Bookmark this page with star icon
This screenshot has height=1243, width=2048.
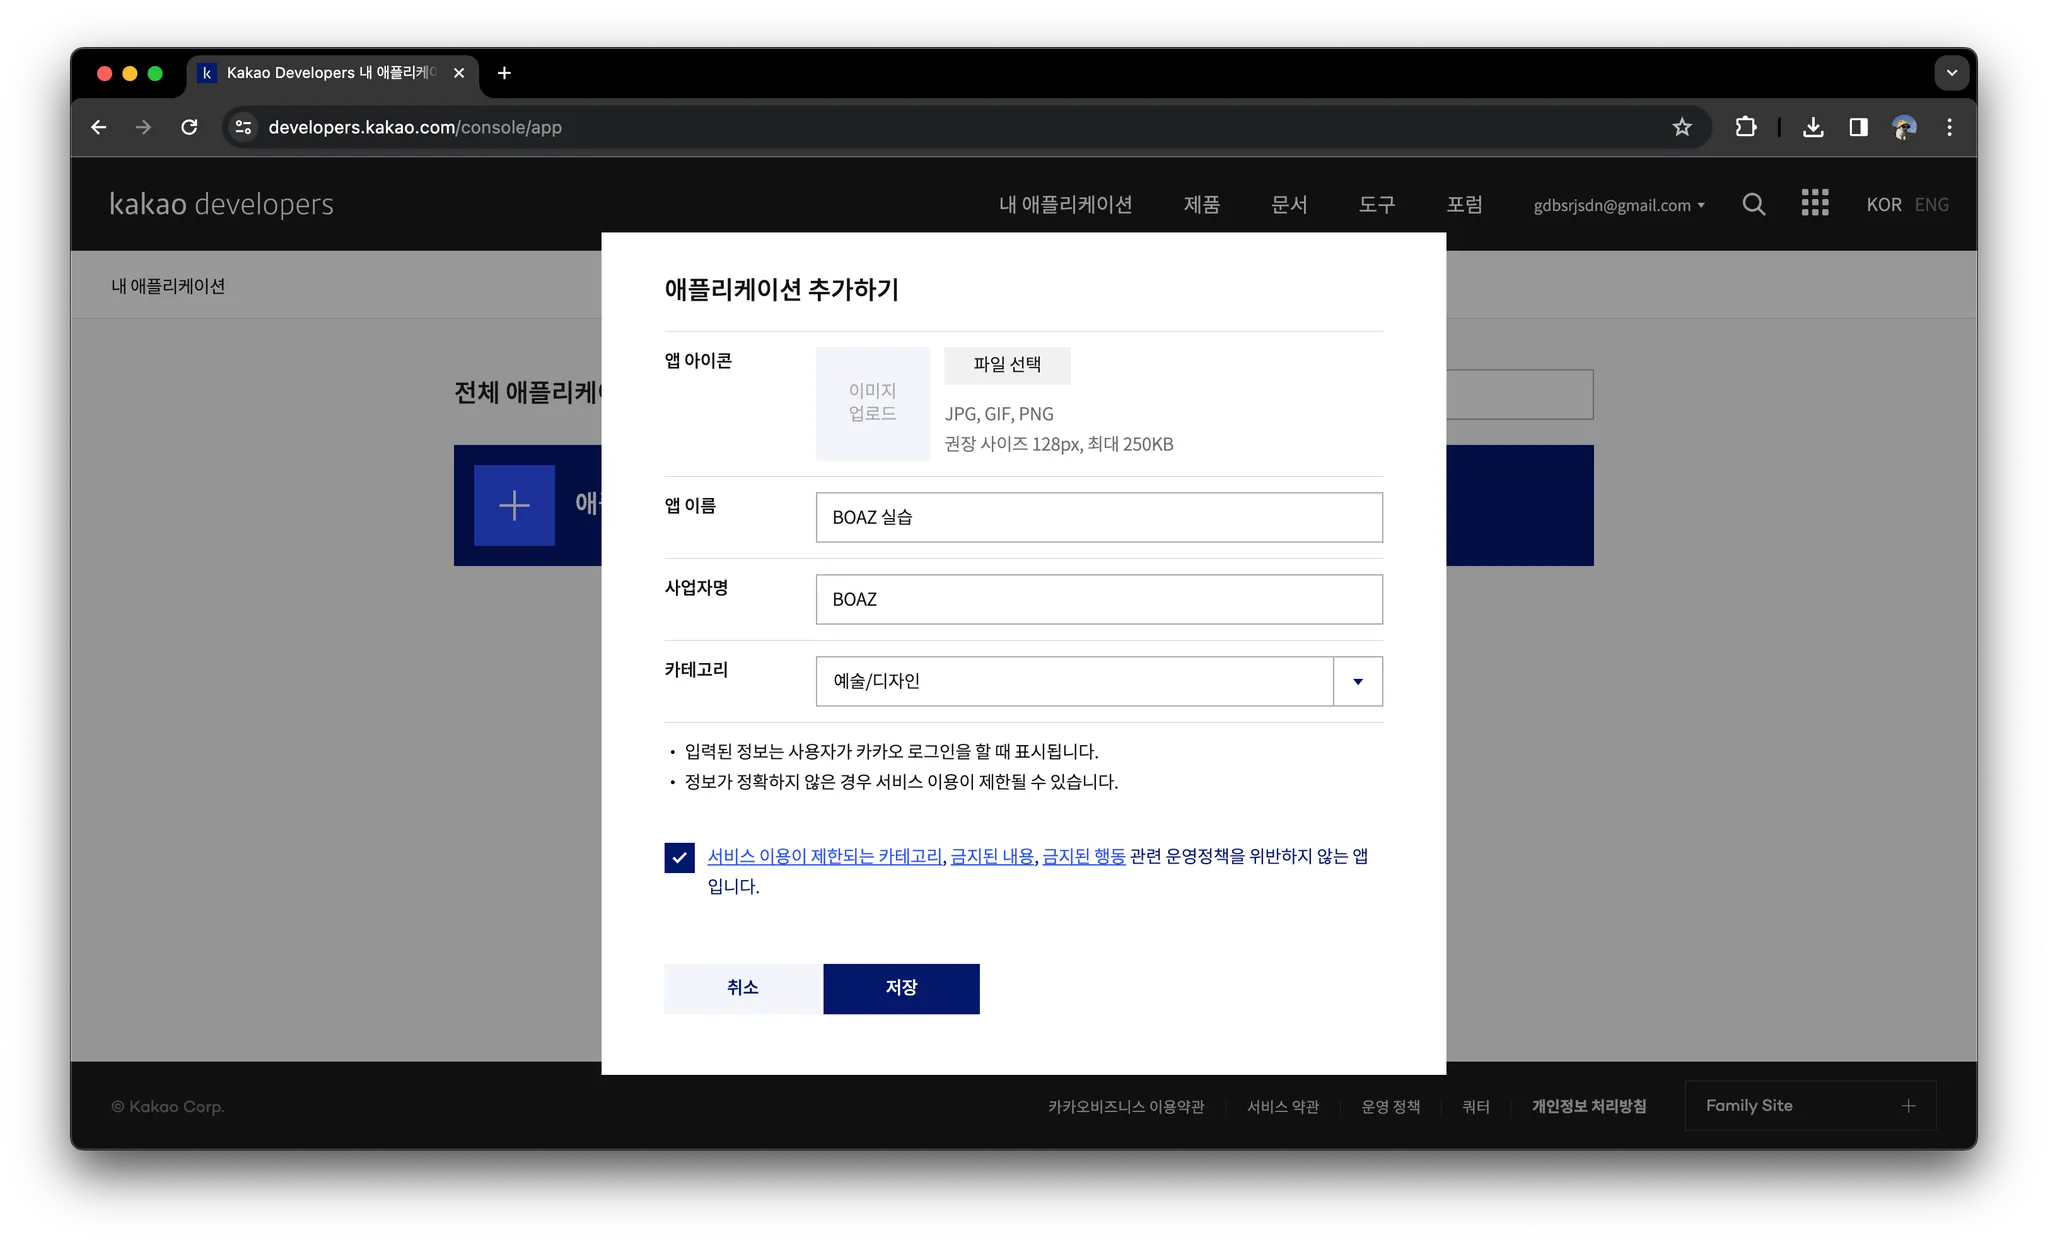tap(1682, 127)
